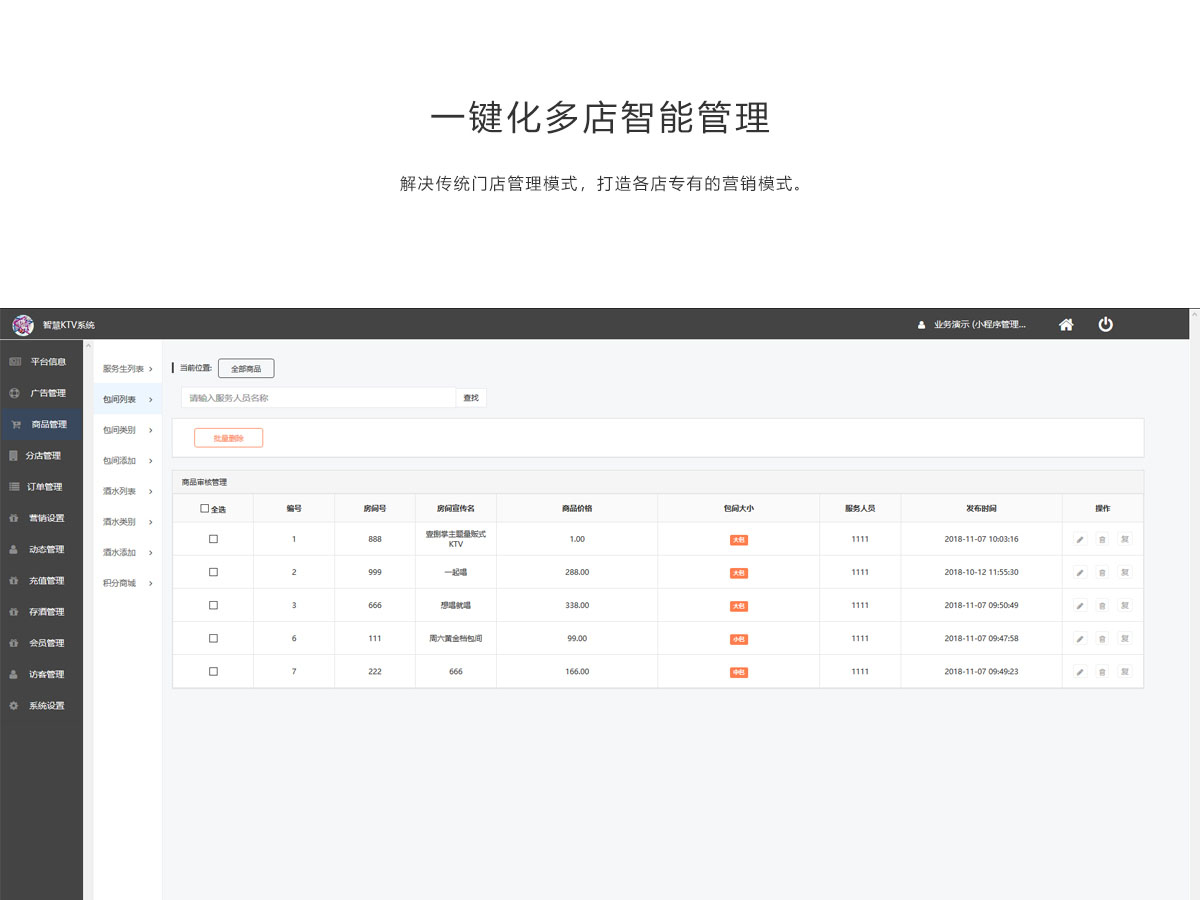Screen dimensions: 1200x900
Task: Edit room 222 with the pencil icon
Action: point(1080,671)
